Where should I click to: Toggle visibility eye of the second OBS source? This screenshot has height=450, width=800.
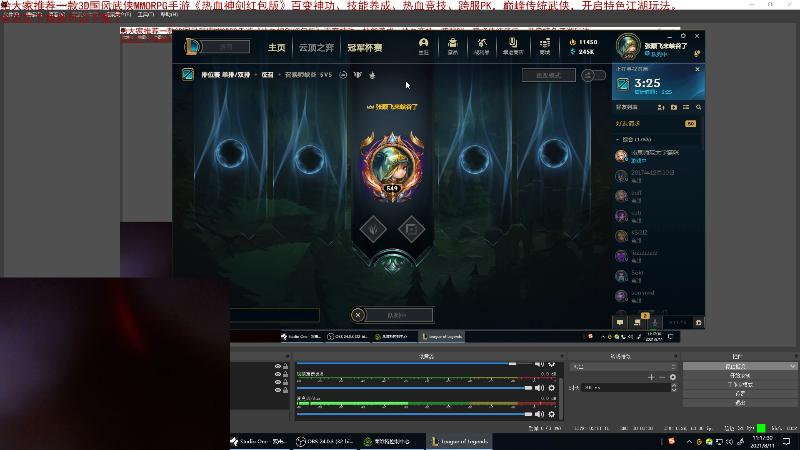(278, 374)
